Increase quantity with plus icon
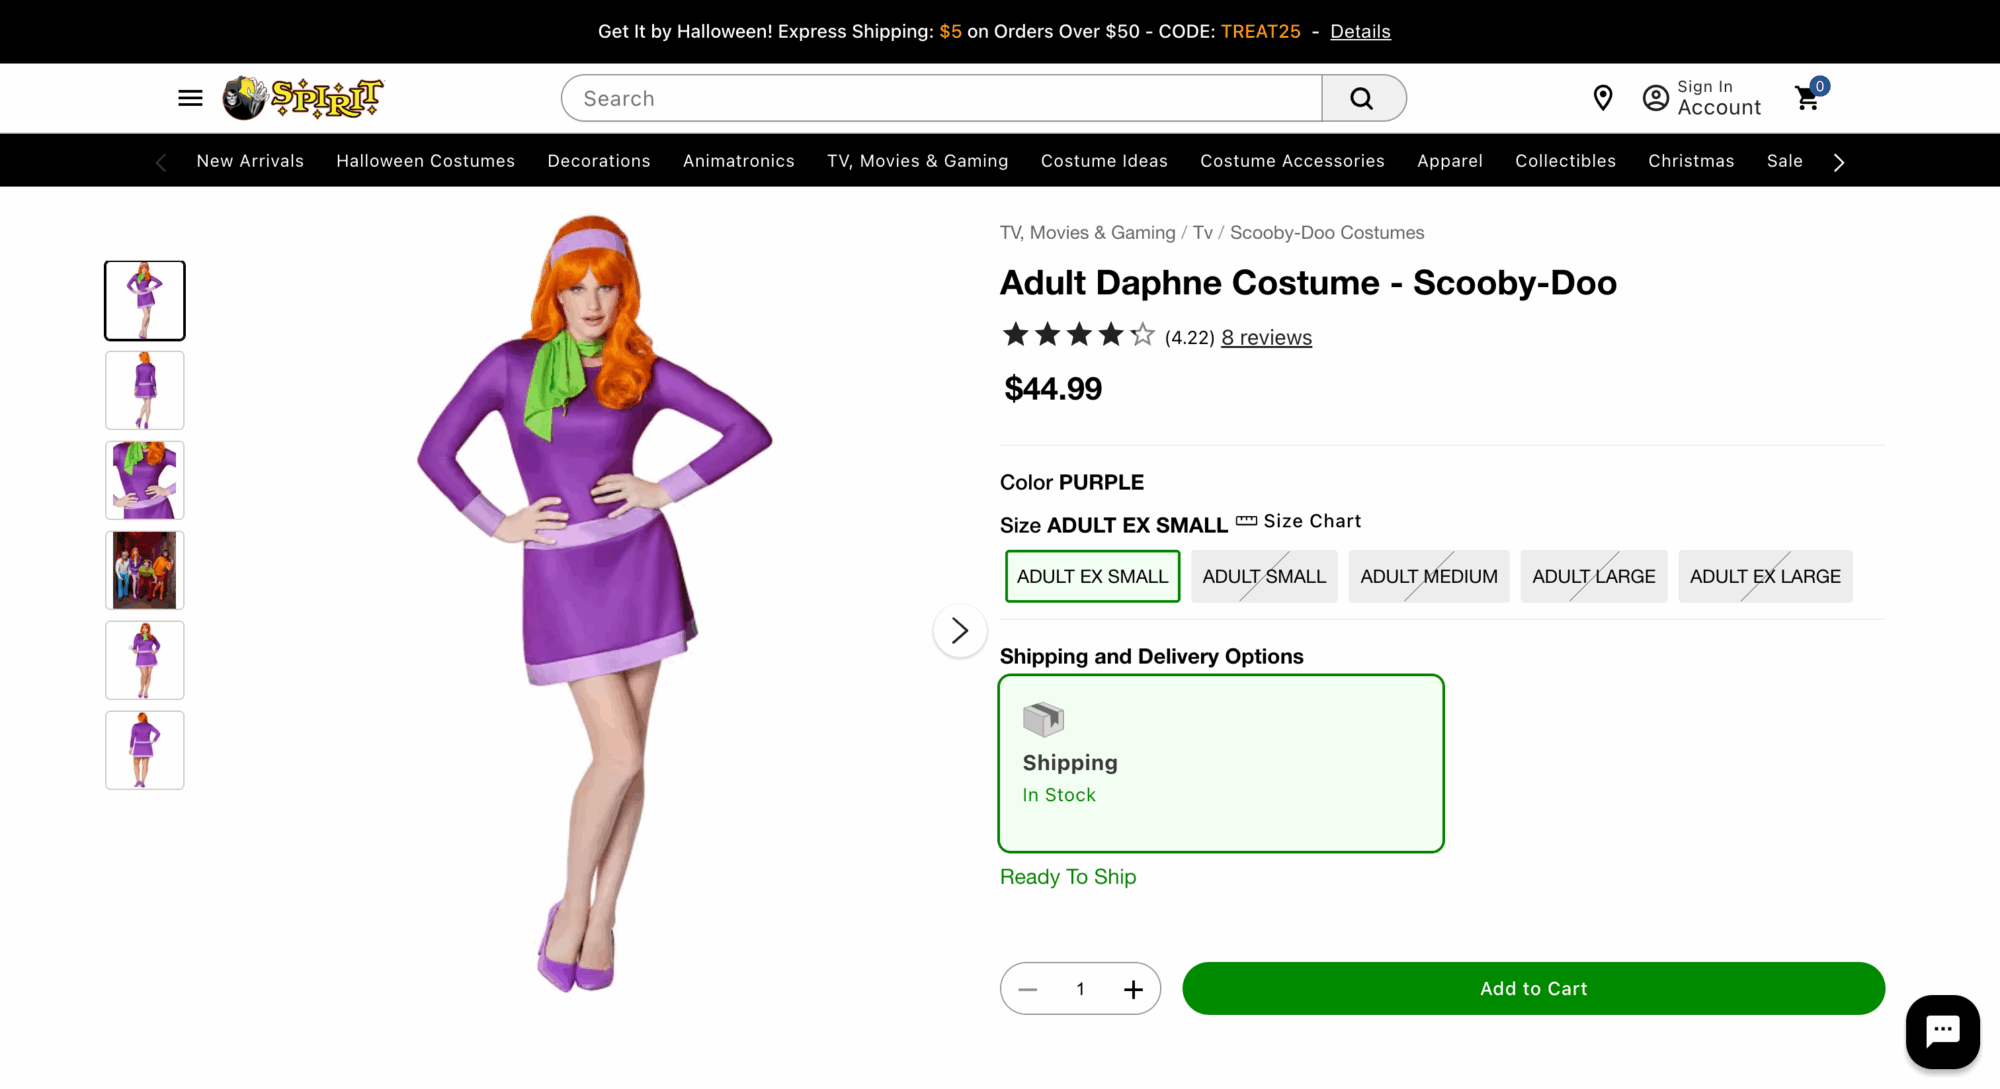2000x1089 pixels. (x=1133, y=989)
